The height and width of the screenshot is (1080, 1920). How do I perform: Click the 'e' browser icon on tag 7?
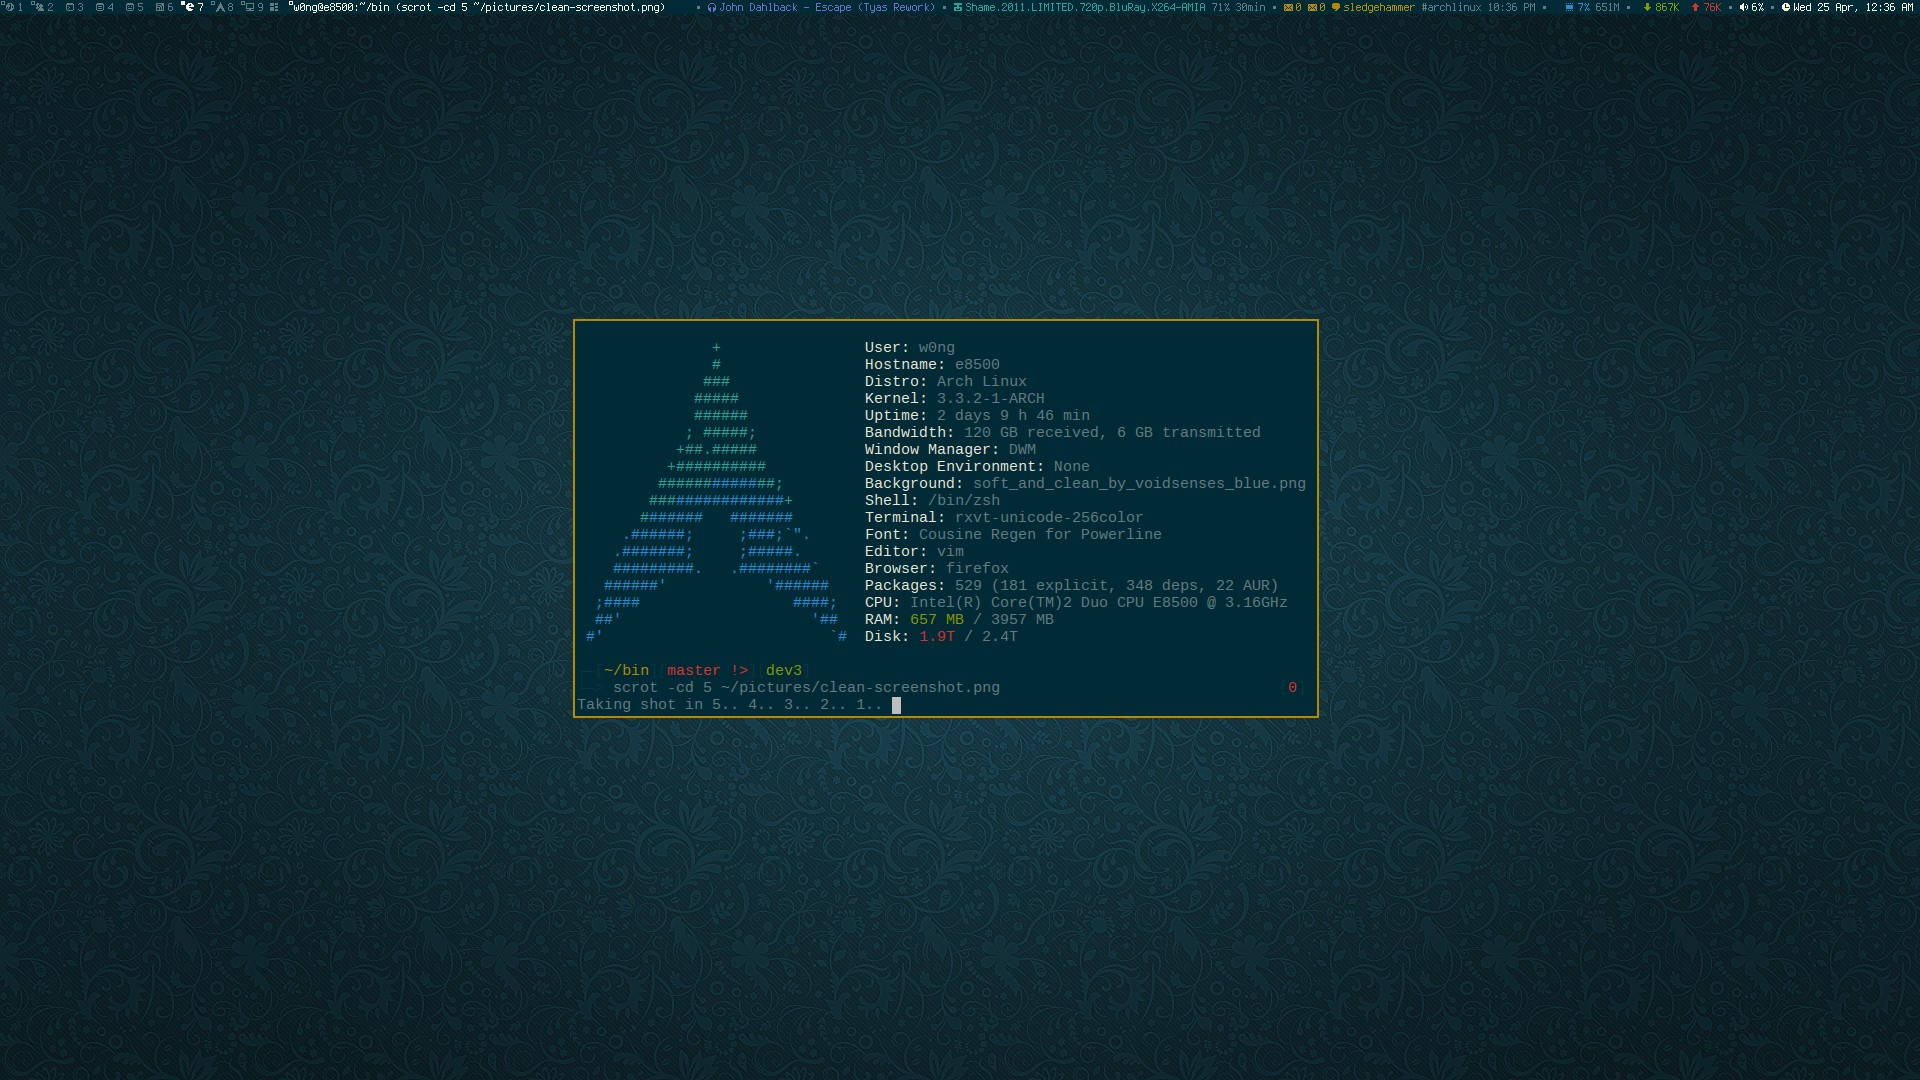pyautogui.click(x=190, y=9)
